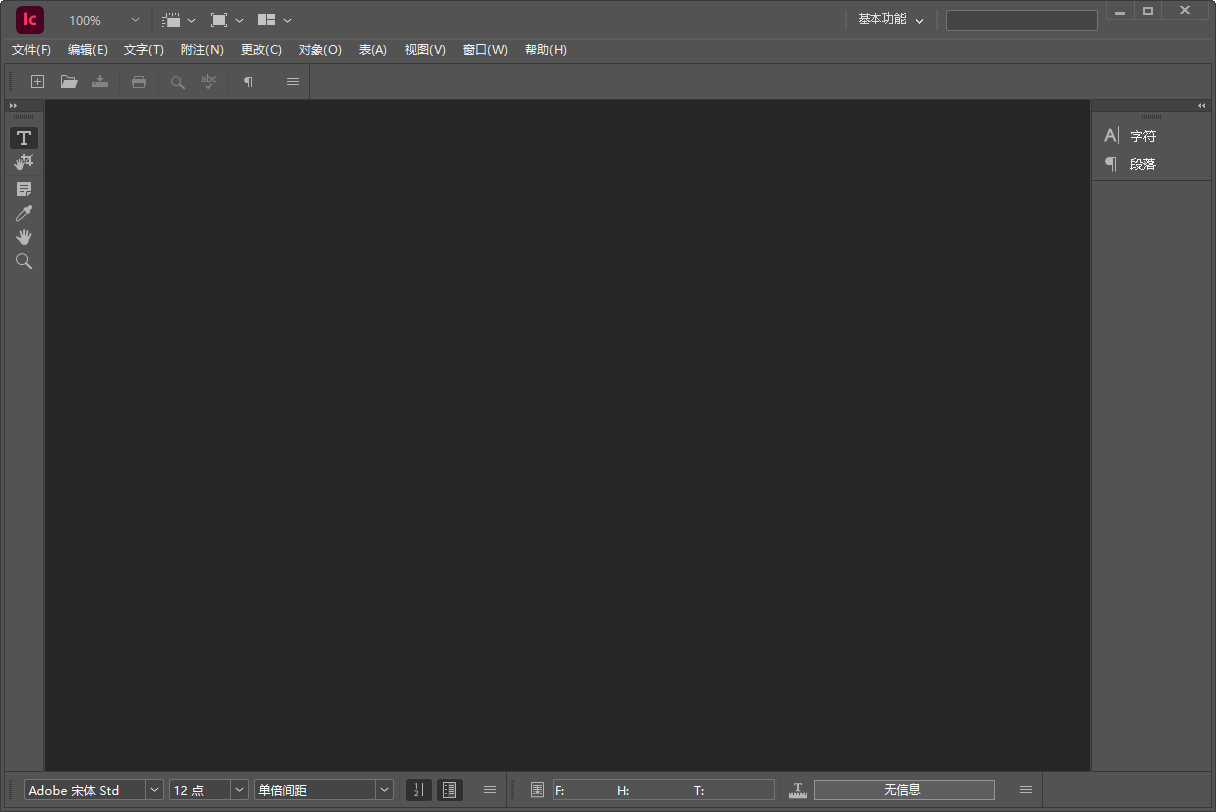This screenshot has width=1216, height=812.
Task: Click the arrange documents layout icon
Action: point(266,20)
